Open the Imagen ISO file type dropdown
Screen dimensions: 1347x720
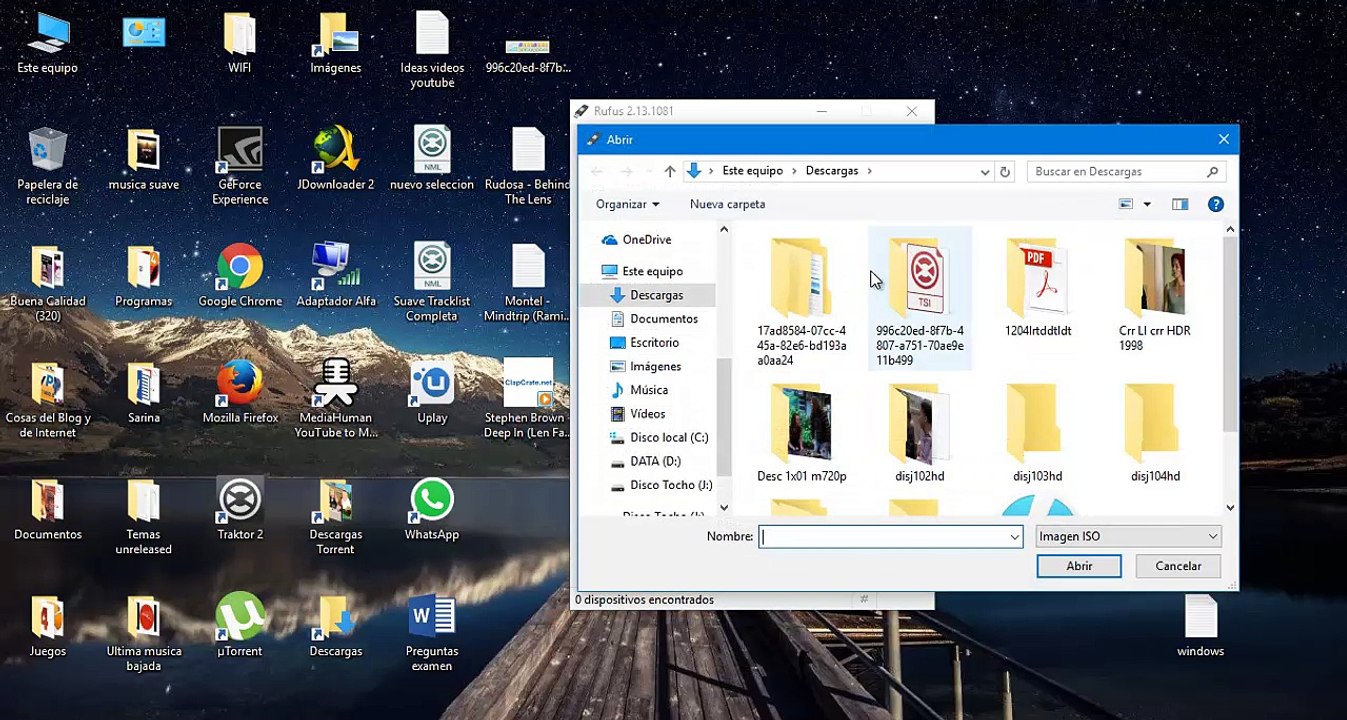pyautogui.click(x=1128, y=536)
